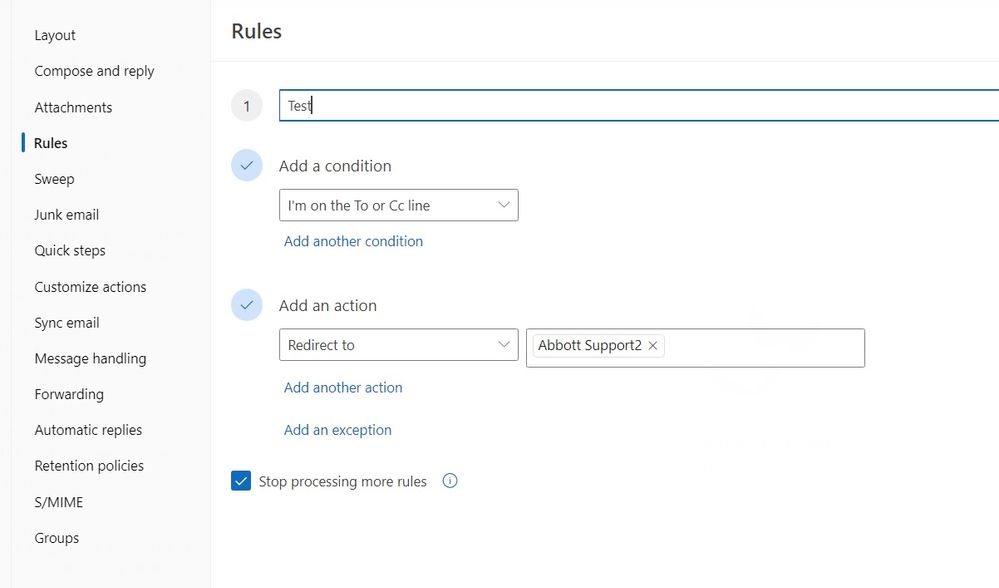Click the rule number 1 badge
This screenshot has height=588, width=999.
tap(246, 105)
